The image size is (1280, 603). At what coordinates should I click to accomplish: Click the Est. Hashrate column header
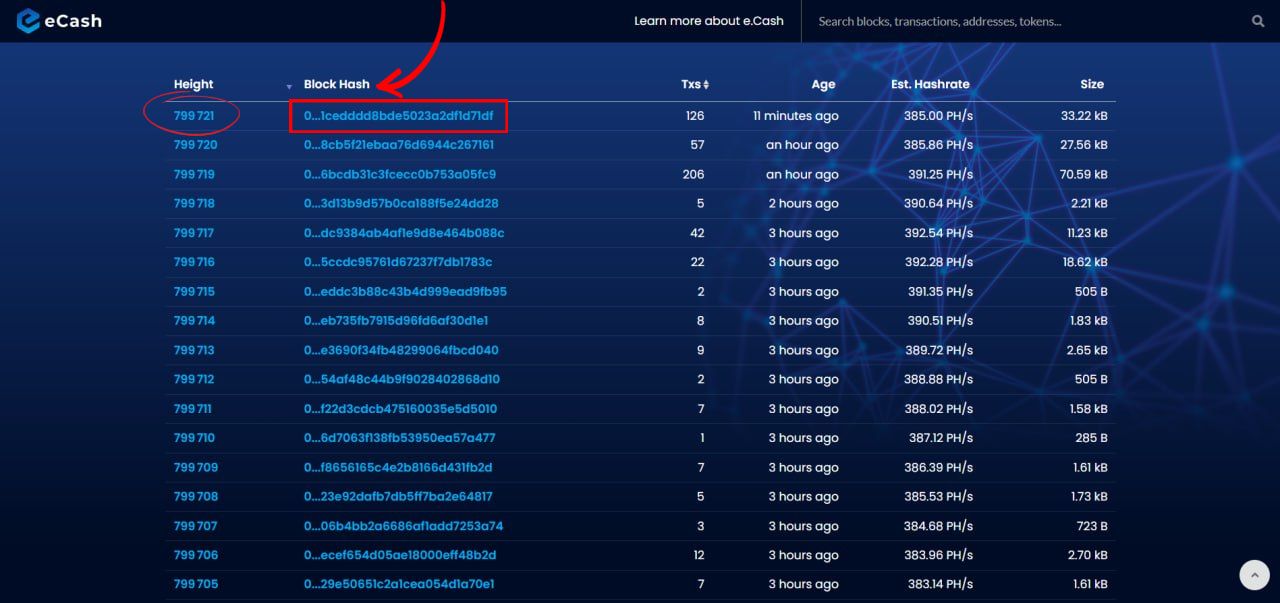point(929,85)
